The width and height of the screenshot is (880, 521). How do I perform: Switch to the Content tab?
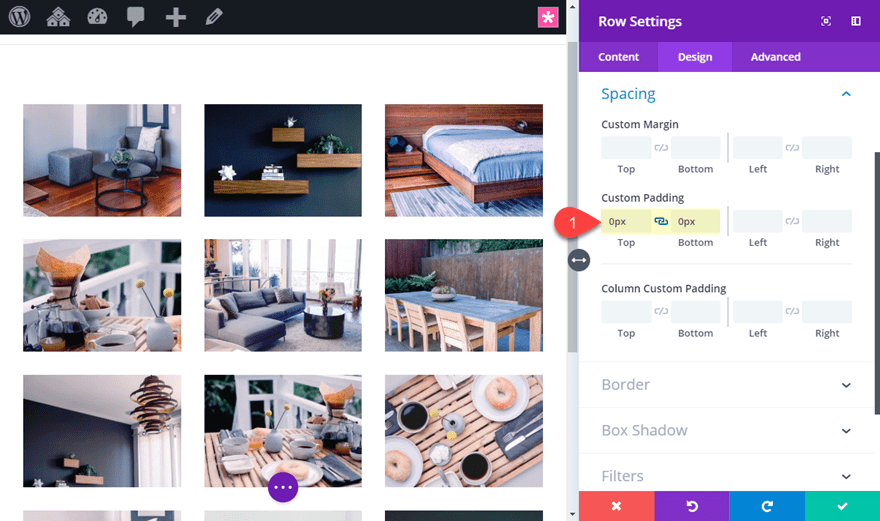(618, 57)
